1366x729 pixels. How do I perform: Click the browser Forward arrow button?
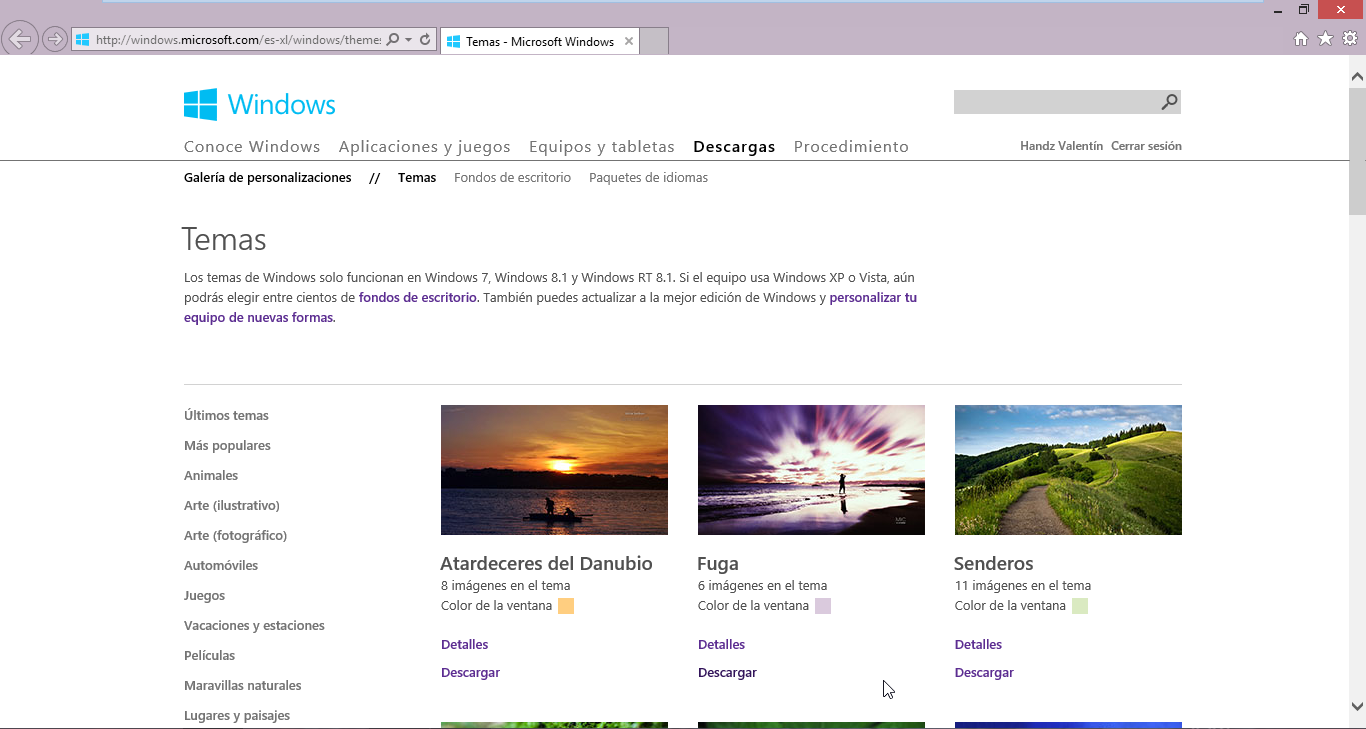pos(55,40)
